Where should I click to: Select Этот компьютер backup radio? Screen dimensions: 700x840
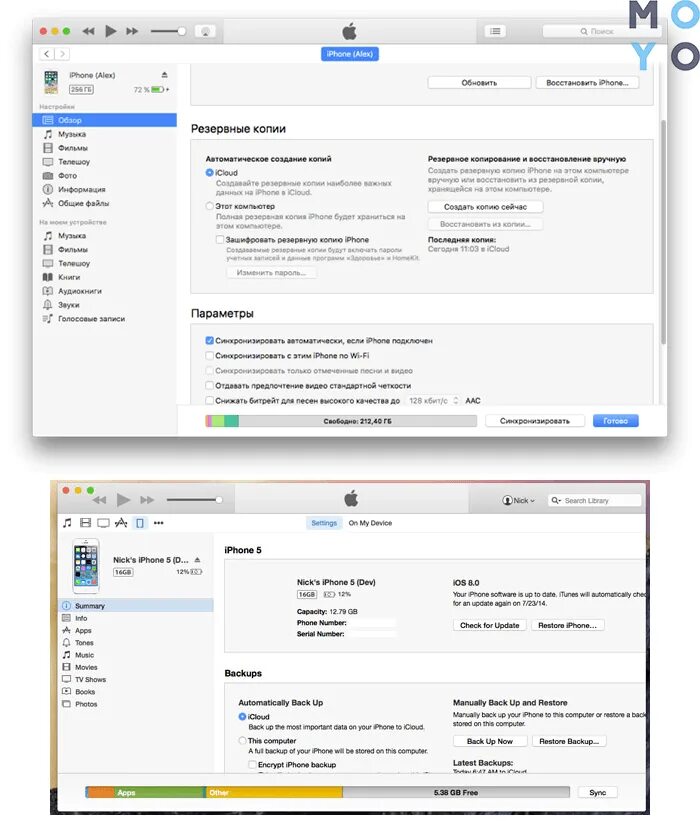pos(209,206)
